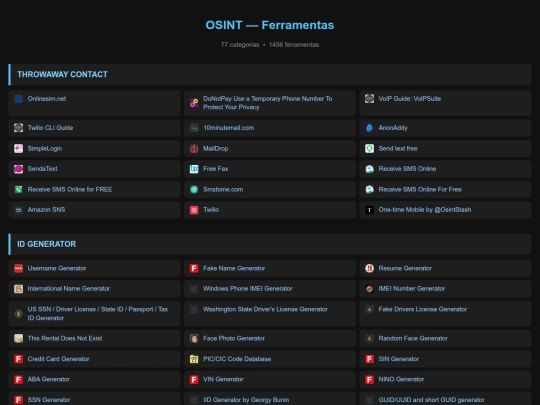540x405 pixels.
Task: Click the SimpleLogin icon
Action: point(19,148)
